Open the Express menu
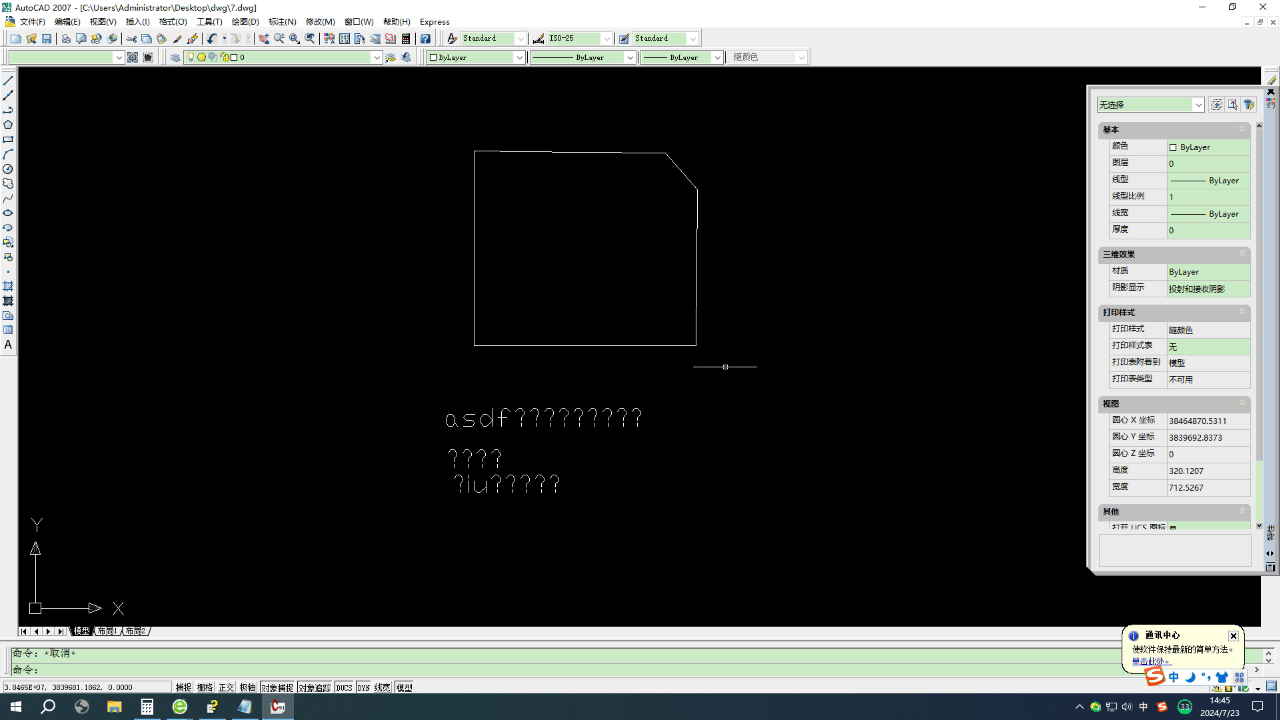Viewport: 1280px width, 720px height. click(434, 22)
